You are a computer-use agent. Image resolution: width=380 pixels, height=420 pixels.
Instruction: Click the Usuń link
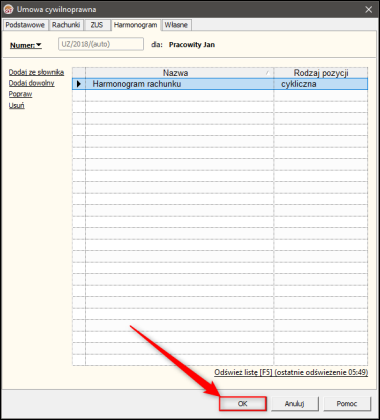click(16, 106)
